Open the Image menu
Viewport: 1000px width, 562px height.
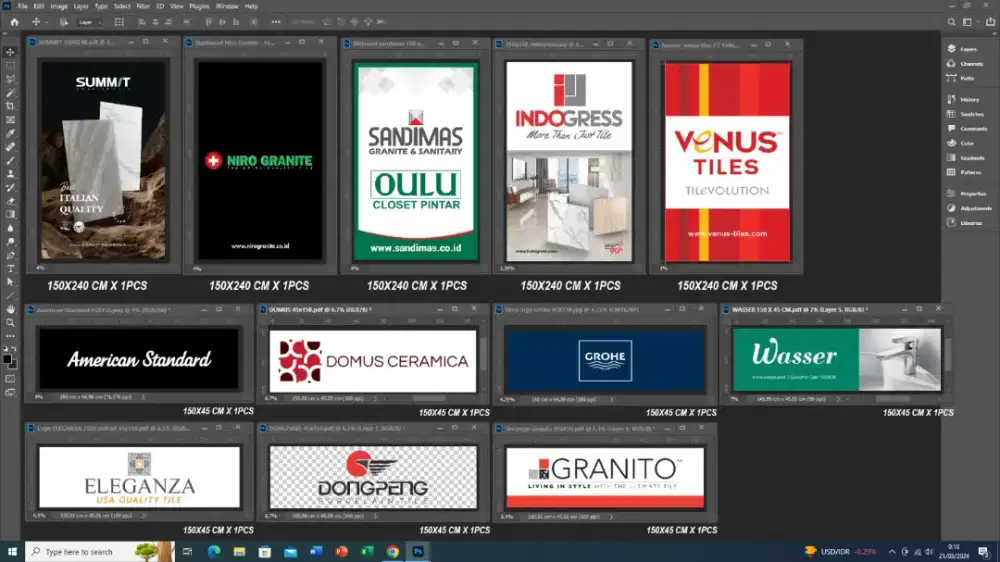click(x=59, y=6)
